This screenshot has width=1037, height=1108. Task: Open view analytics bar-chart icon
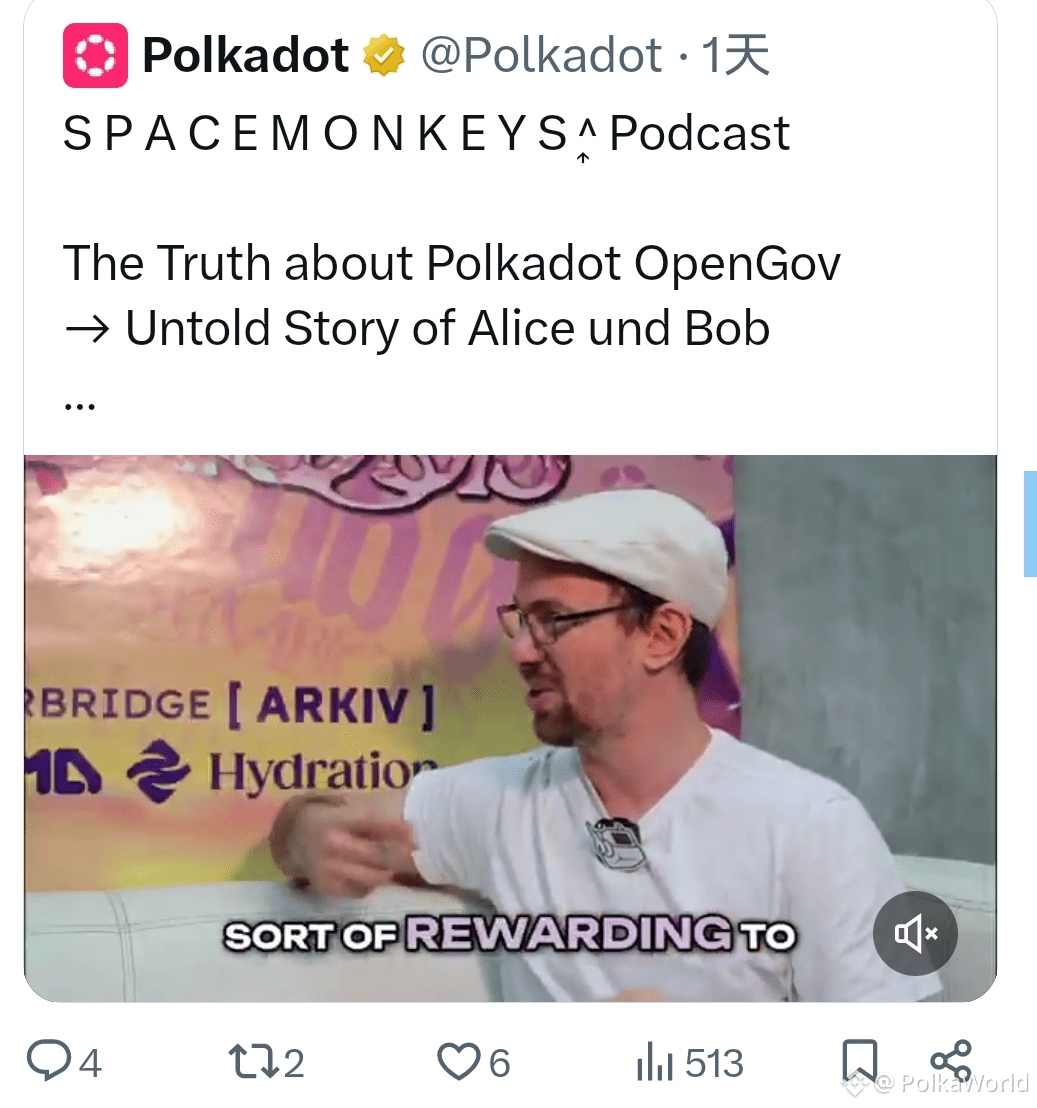tap(654, 1063)
